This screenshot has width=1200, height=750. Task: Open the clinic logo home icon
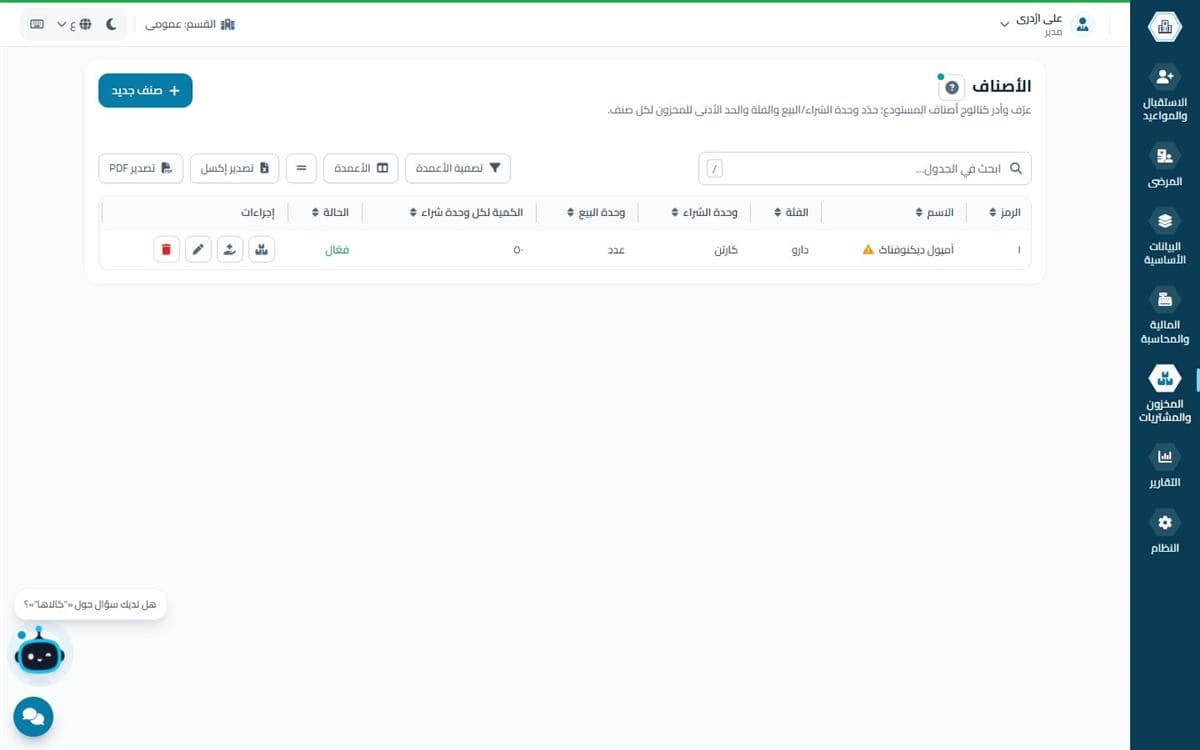1164,27
